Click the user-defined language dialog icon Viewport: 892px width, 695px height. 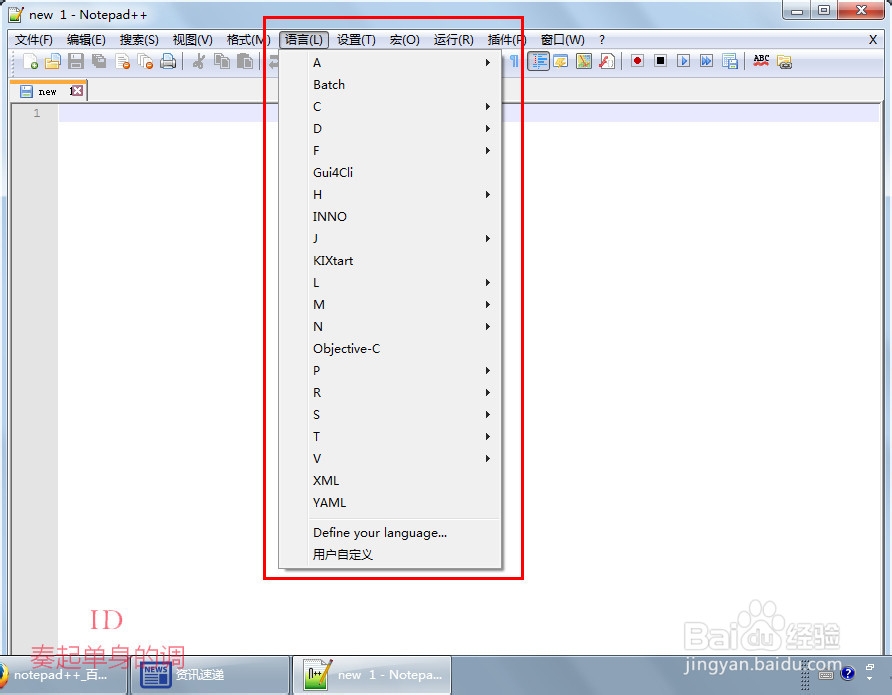click(x=561, y=61)
